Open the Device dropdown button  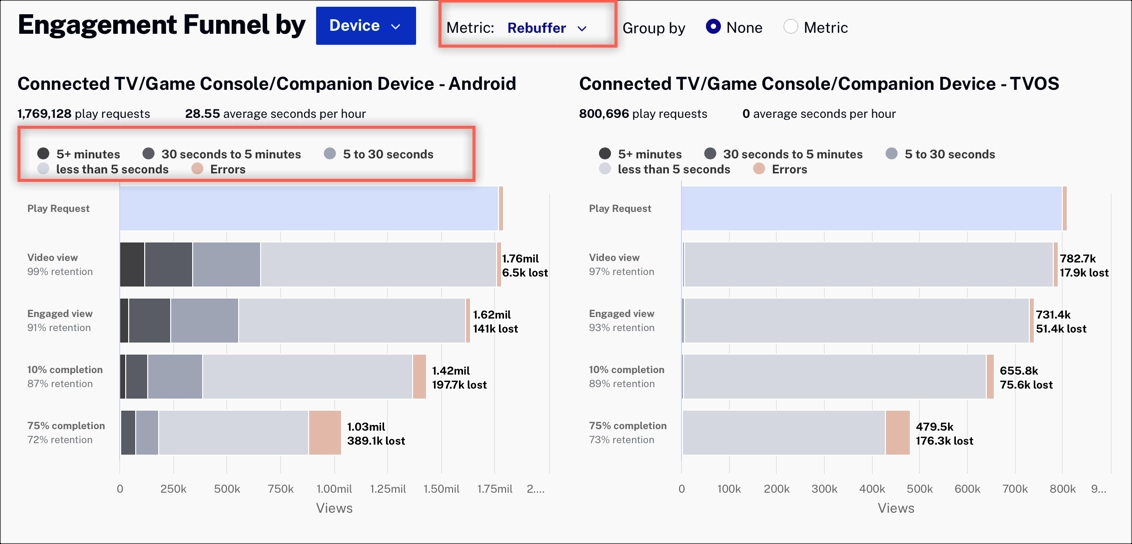(x=365, y=27)
